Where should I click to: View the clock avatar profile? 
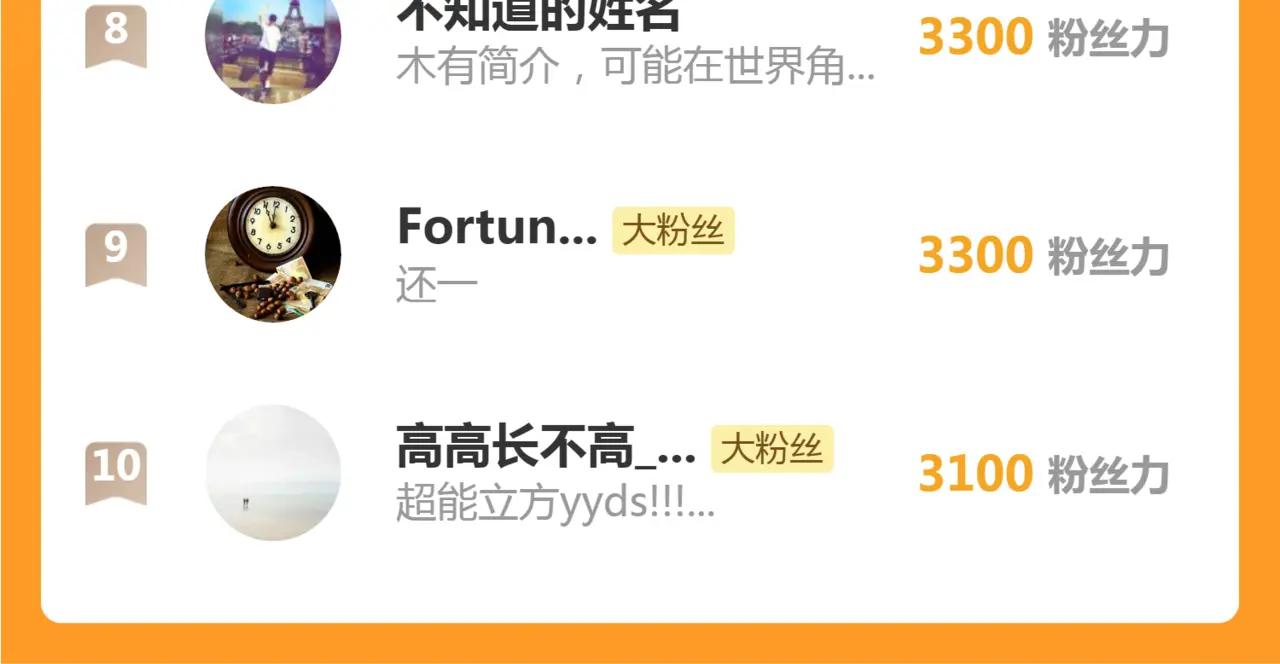(x=273, y=254)
